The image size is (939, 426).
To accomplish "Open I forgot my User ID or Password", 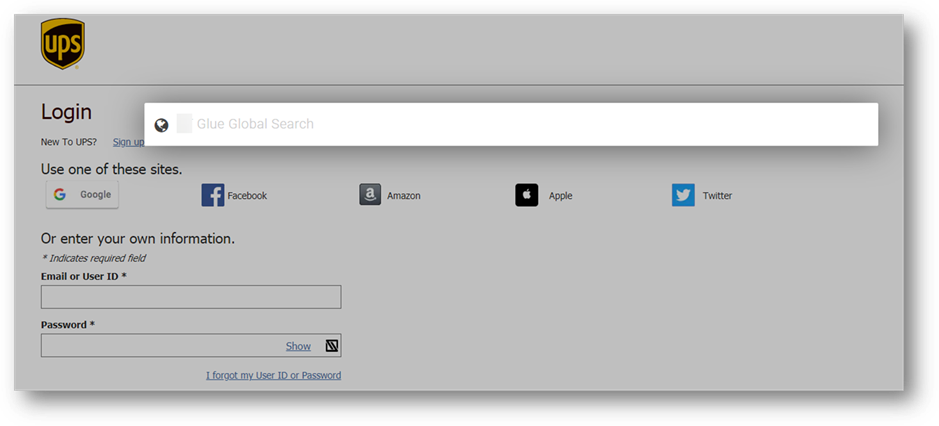I will 274,376.
